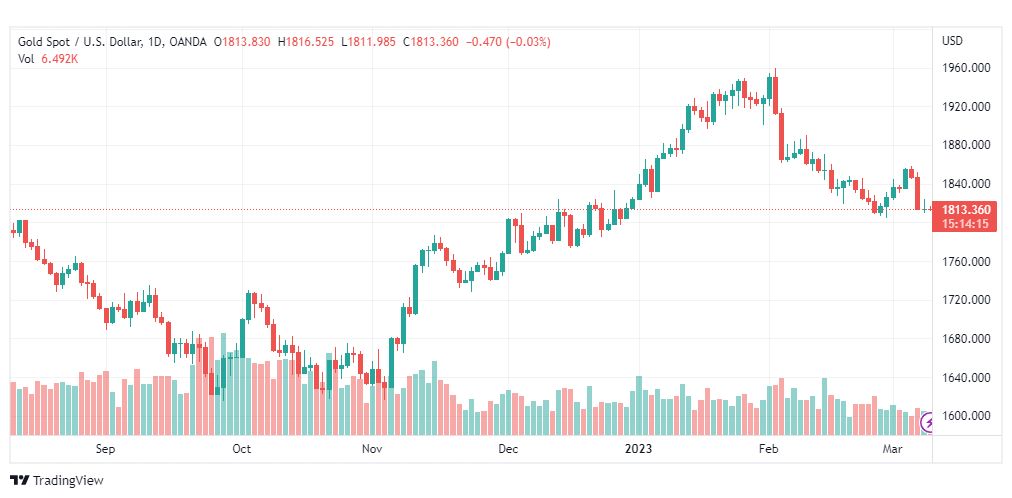
Task: Open the USD currency selector
Action: click(x=952, y=41)
